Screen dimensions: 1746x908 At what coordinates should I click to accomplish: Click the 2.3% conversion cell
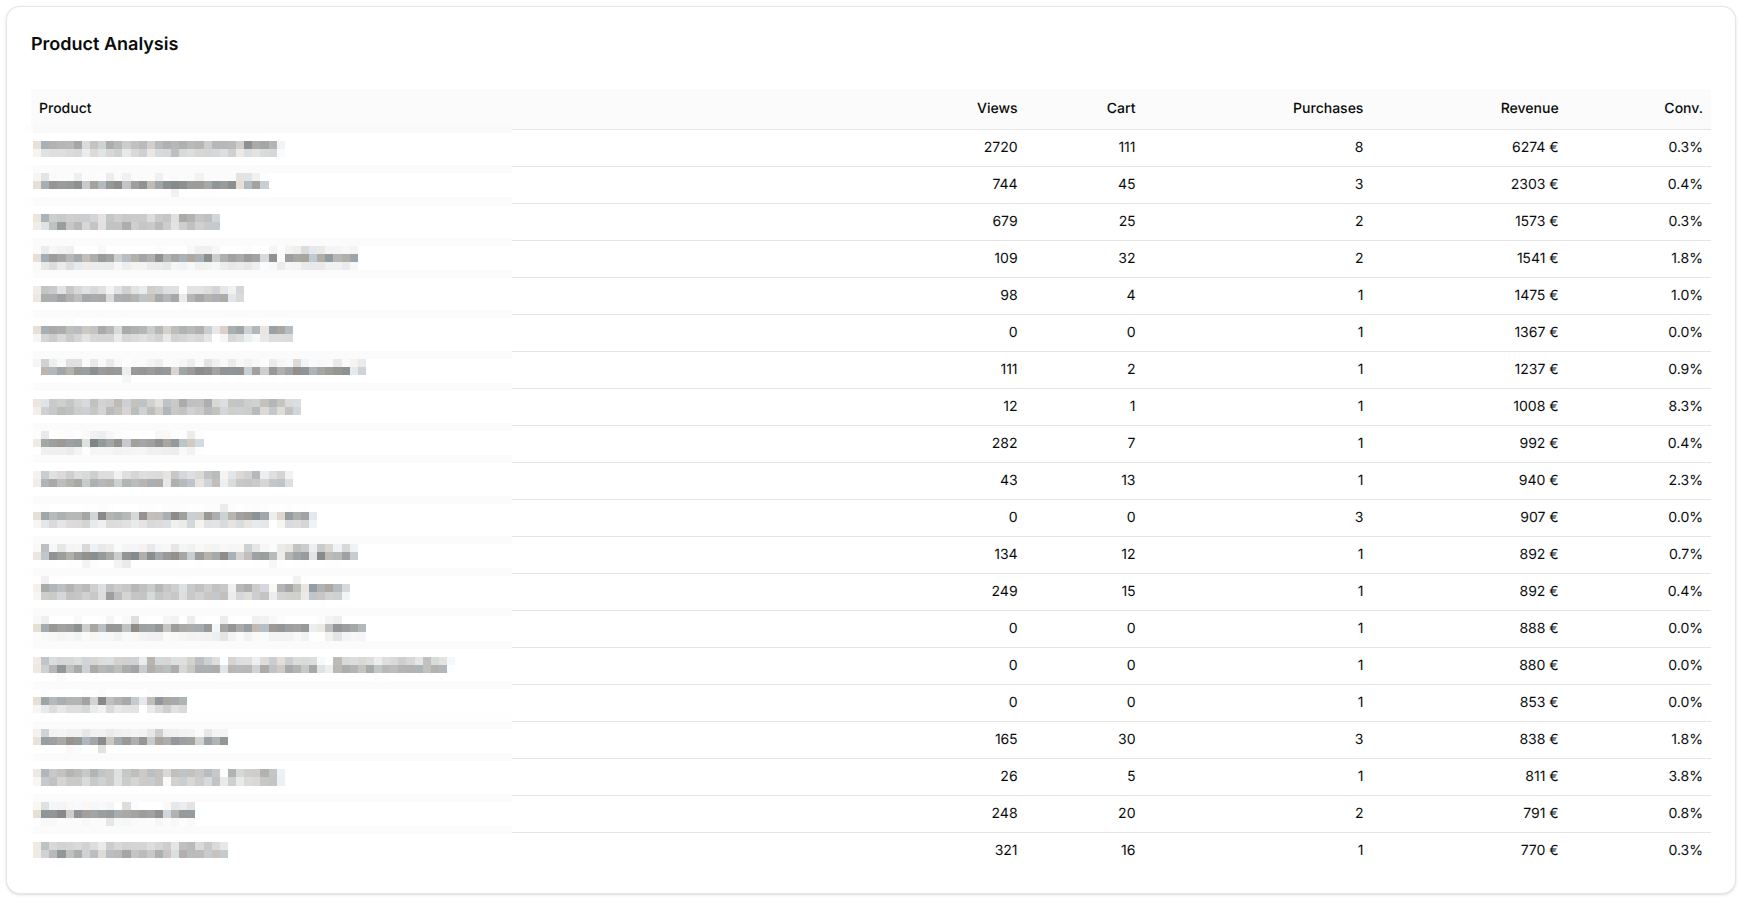pyautogui.click(x=1684, y=480)
